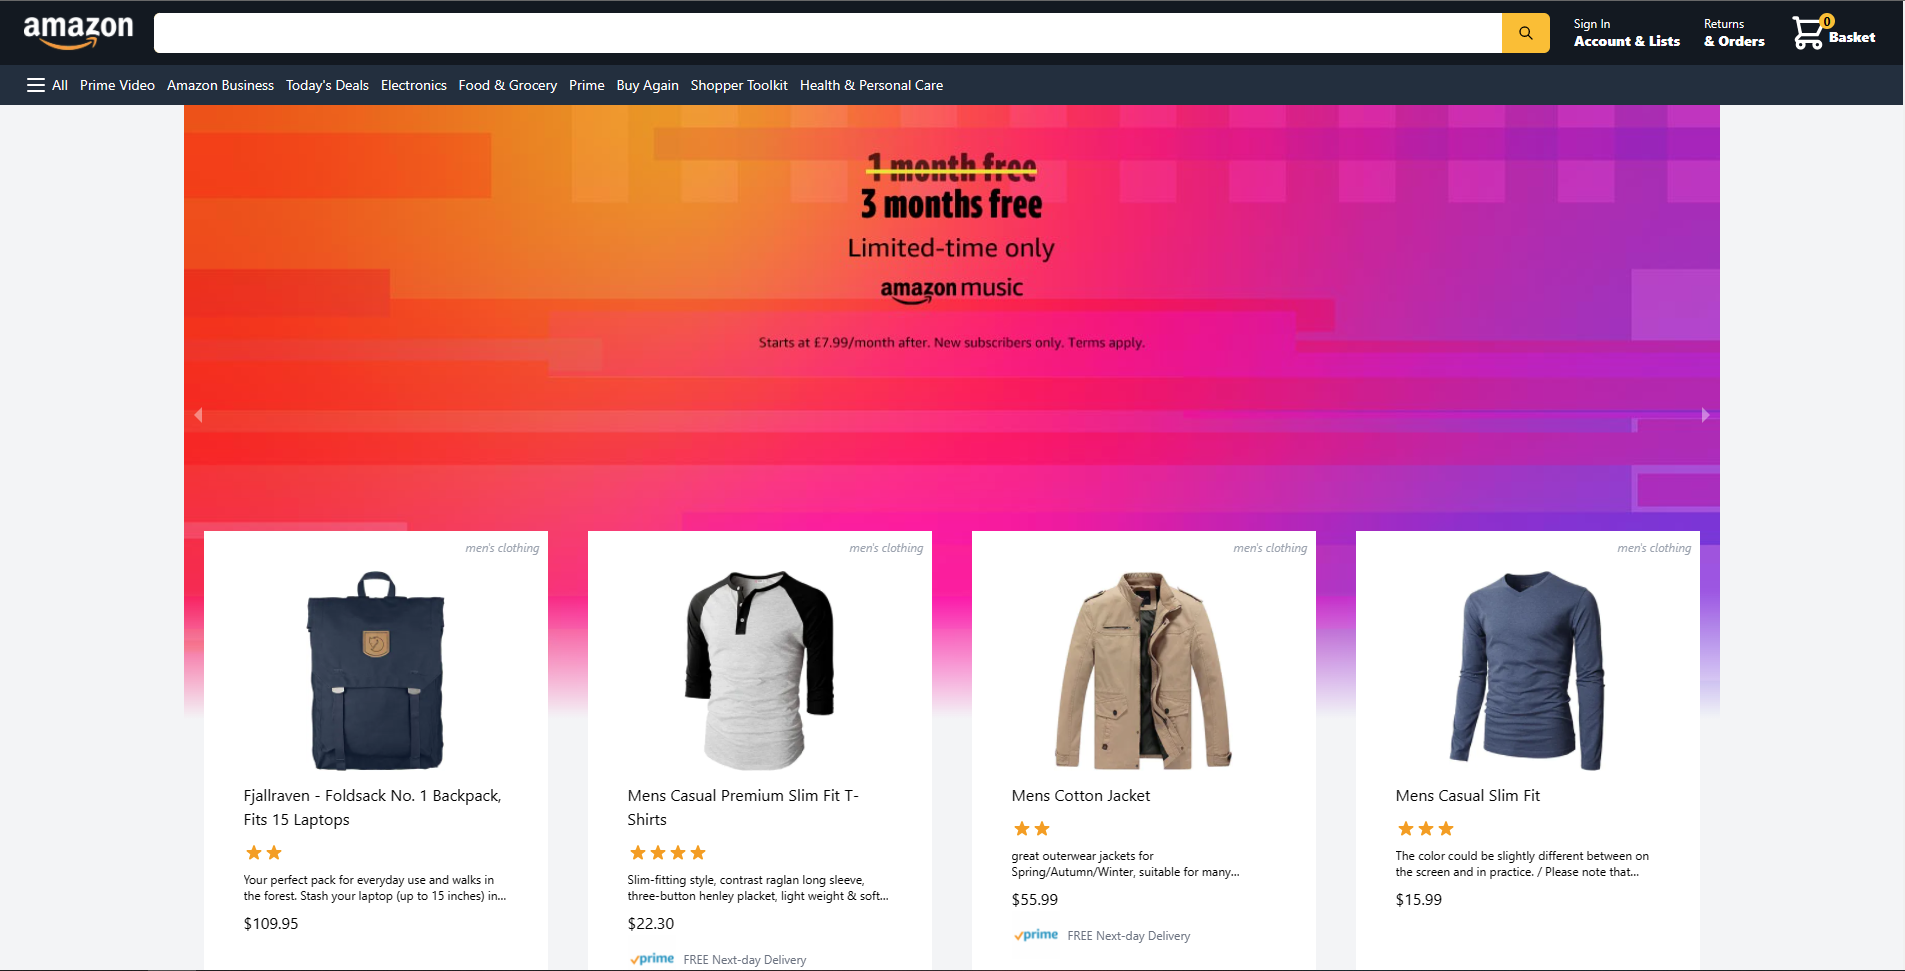Open blue V-neck sweater product image

click(x=1528, y=670)
